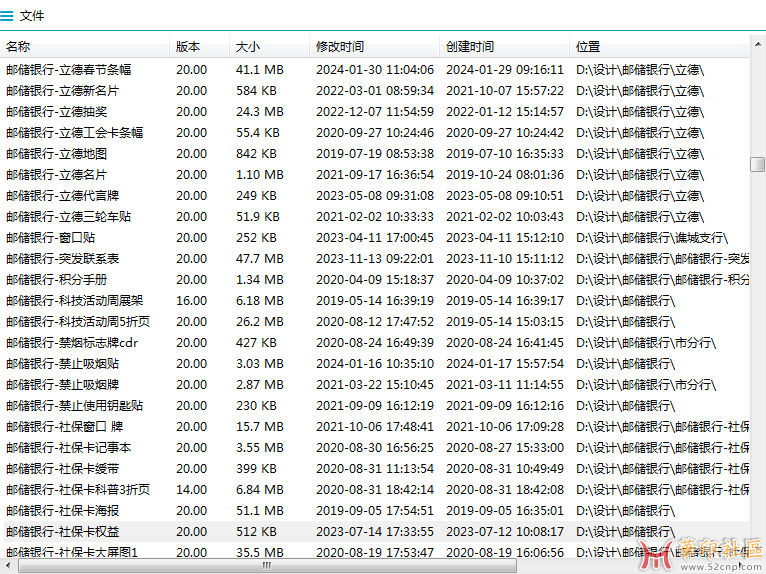
Task: Click size 41.1 MB cell
Action: [x=260, y=70]
